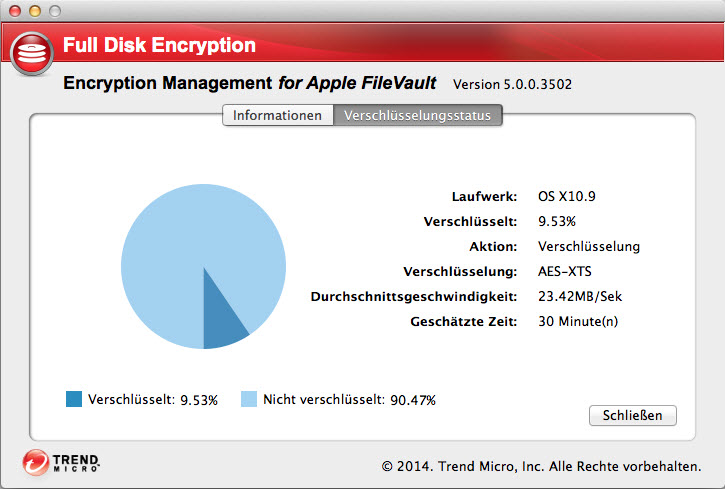The height and width of the screenshot is (489, 725).
Task: Click the light blue Nicht verschlüsselt swatch
Action: click(249, 400)
